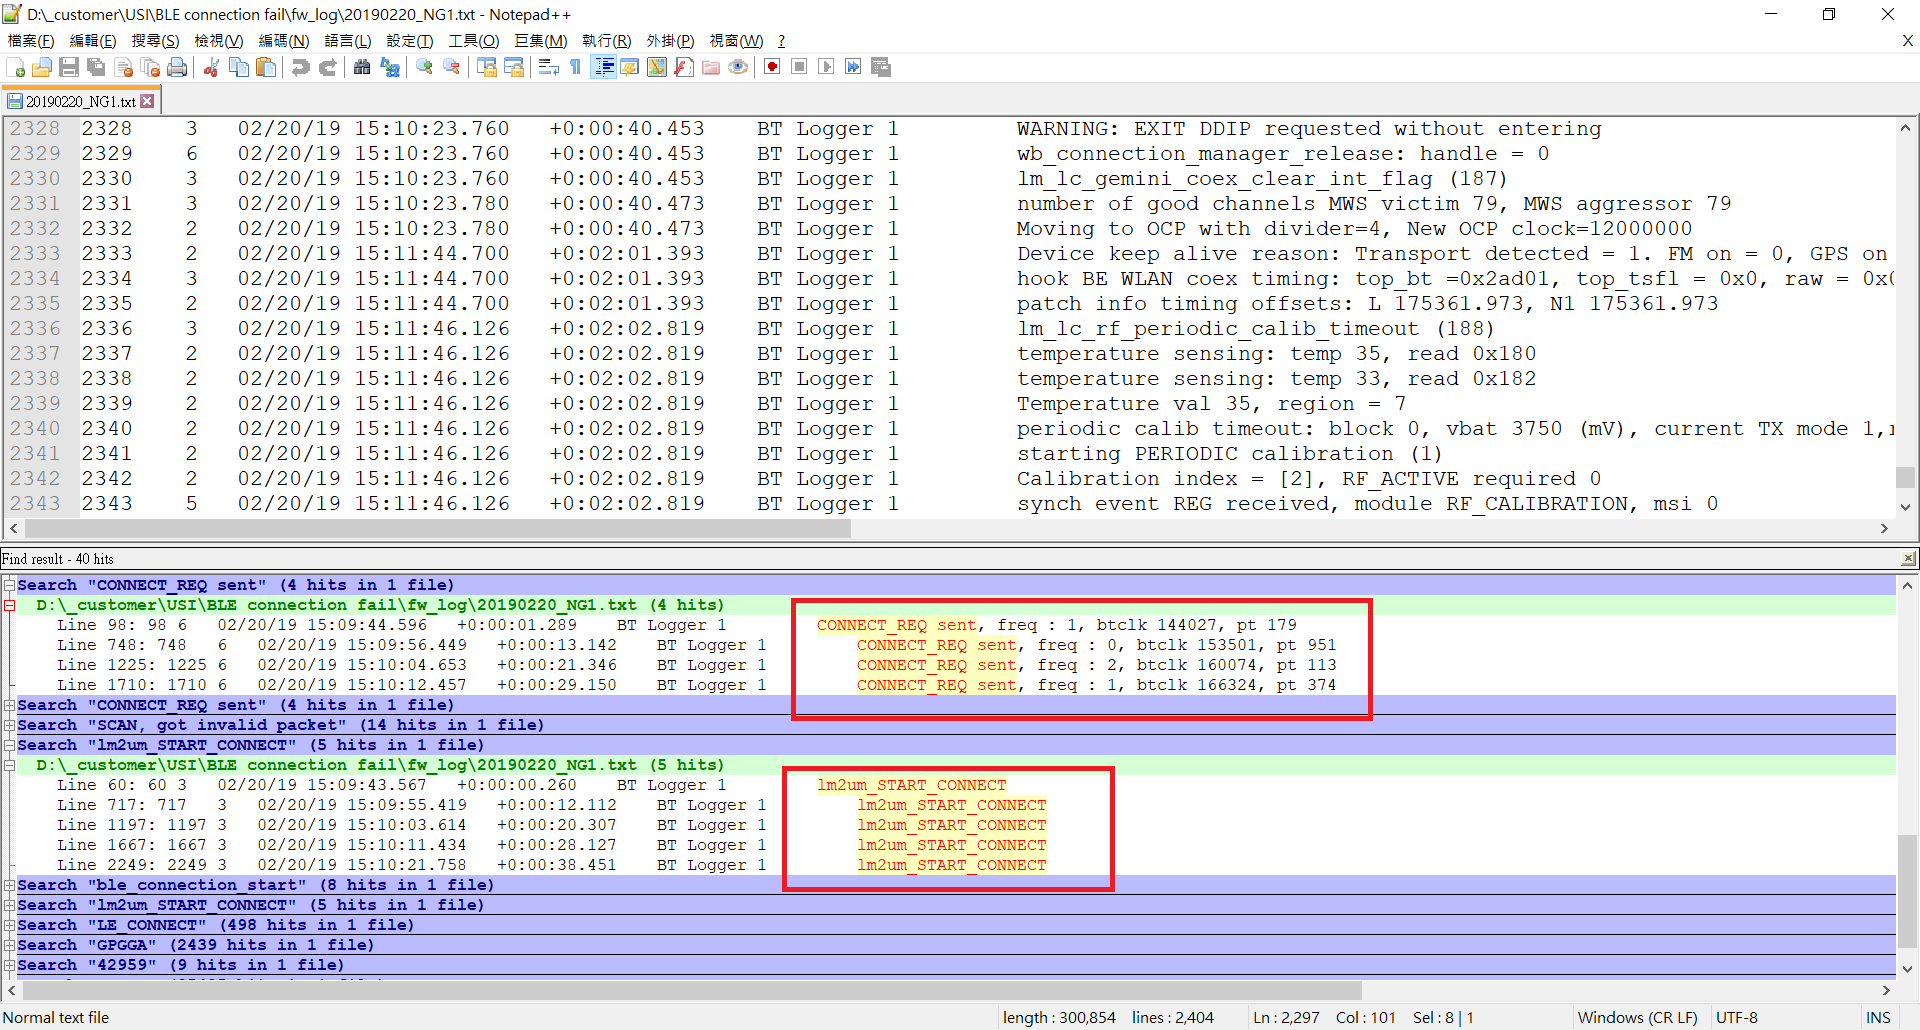This screenshot has height=1030, width=1920.
Task: Close the Find result panel
Action: pyautogui.click(x=1908, y=559)
